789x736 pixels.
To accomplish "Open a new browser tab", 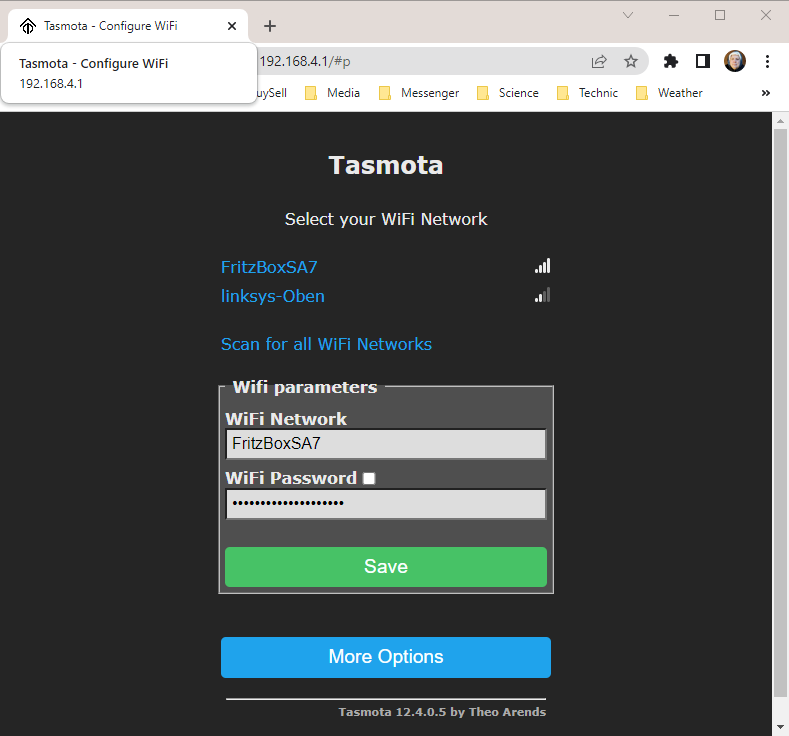I will click(270, 26).
